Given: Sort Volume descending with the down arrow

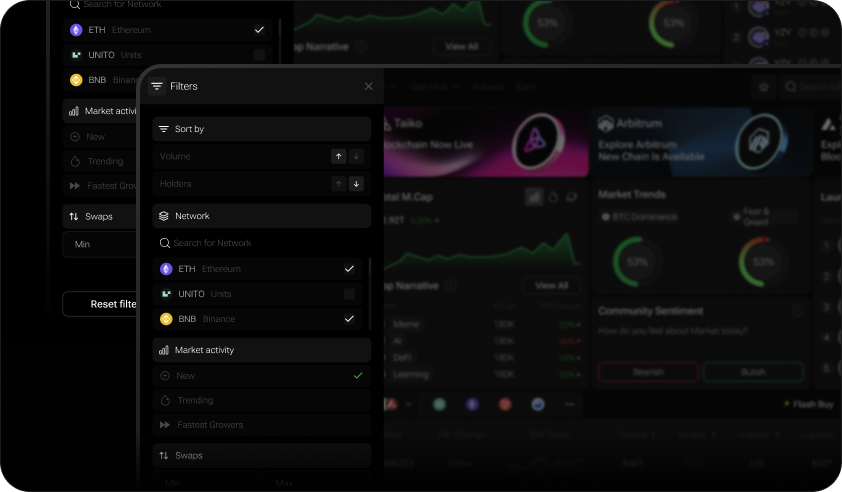Looking at the screenshot, I should (x=356, y=157).
